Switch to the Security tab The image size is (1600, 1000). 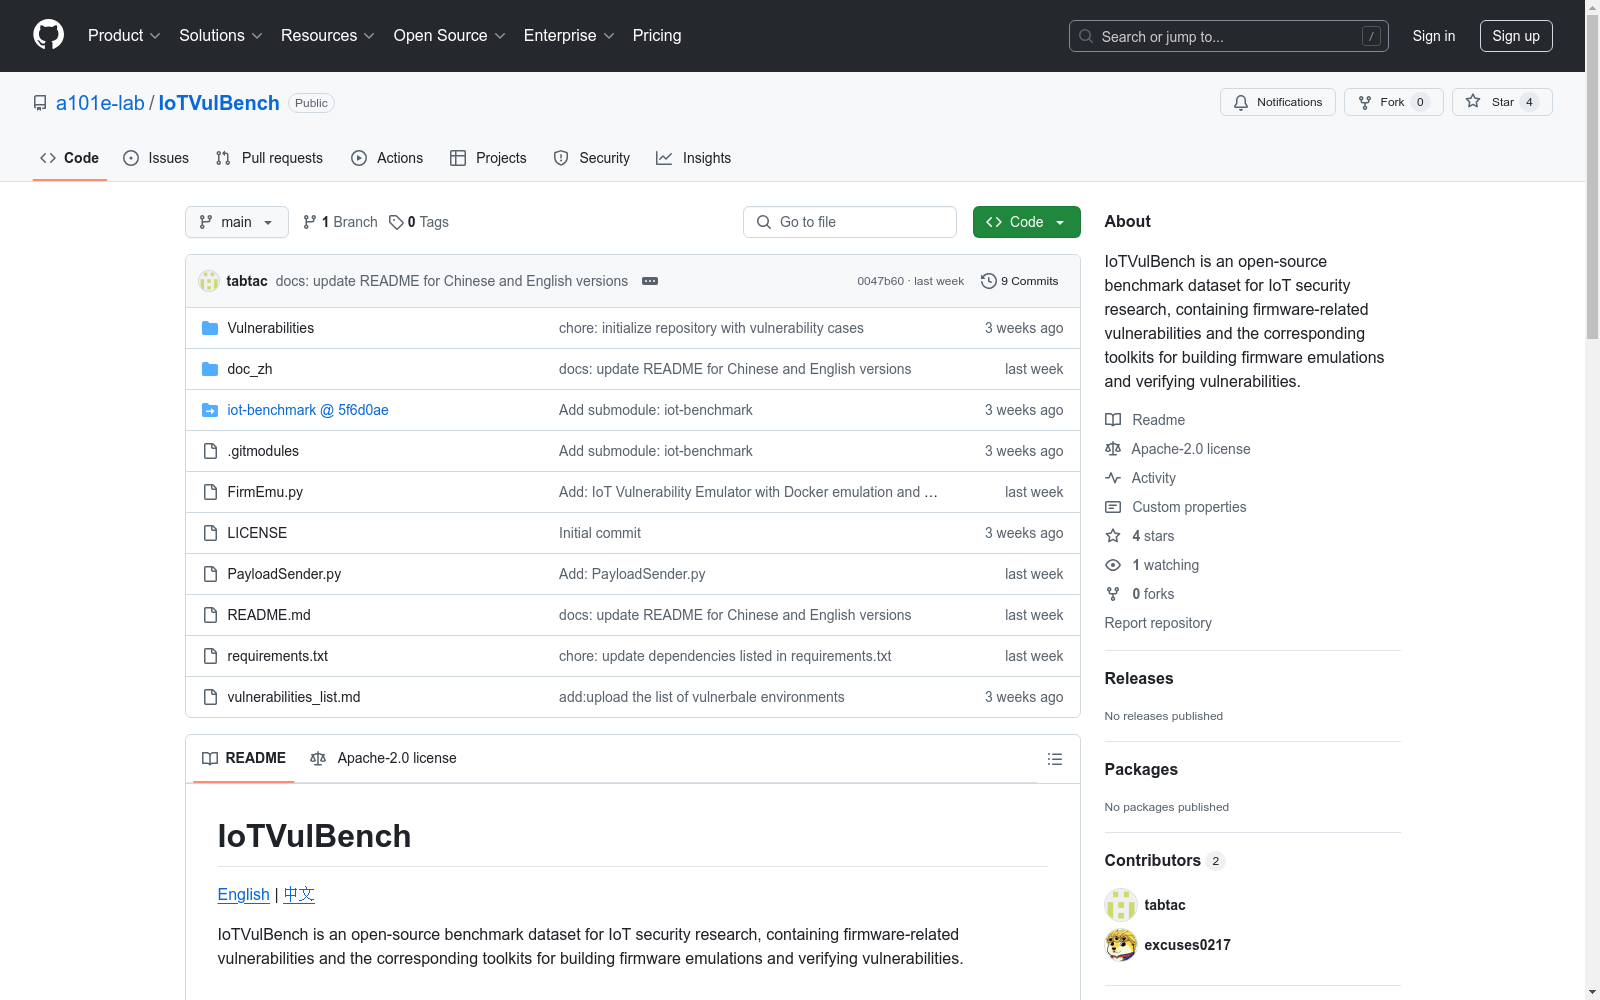[x=592, y=158]
